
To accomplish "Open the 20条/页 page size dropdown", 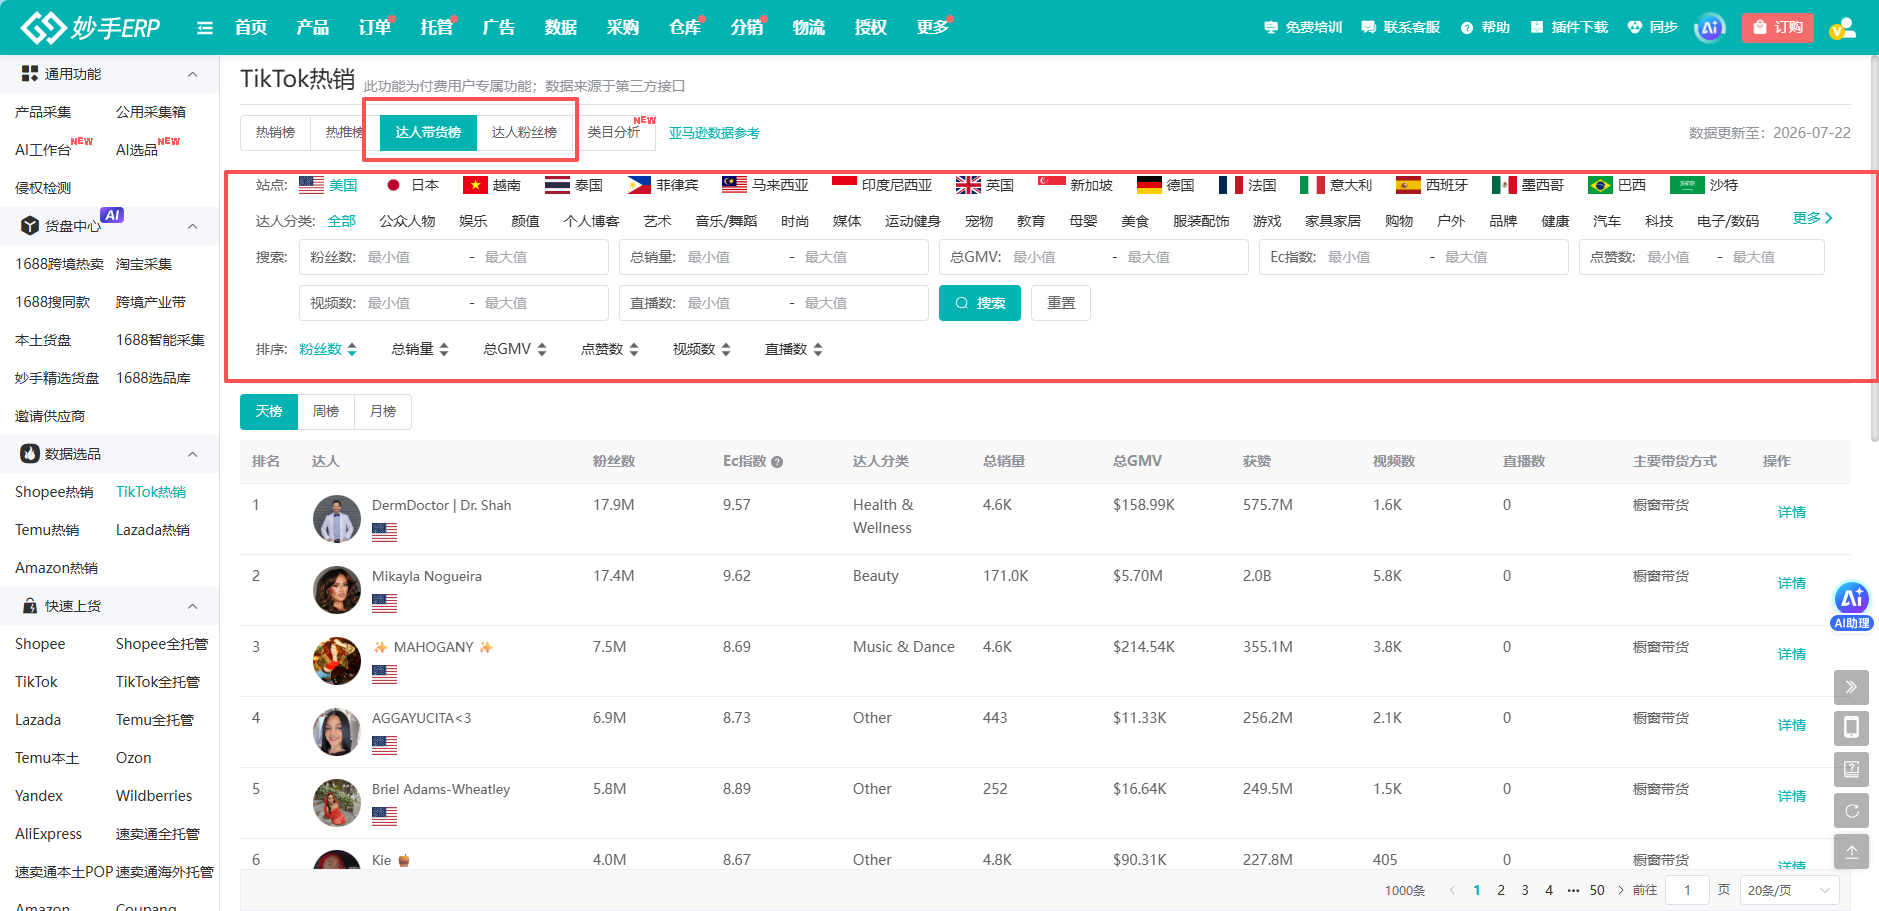I will coord(1789,890).
